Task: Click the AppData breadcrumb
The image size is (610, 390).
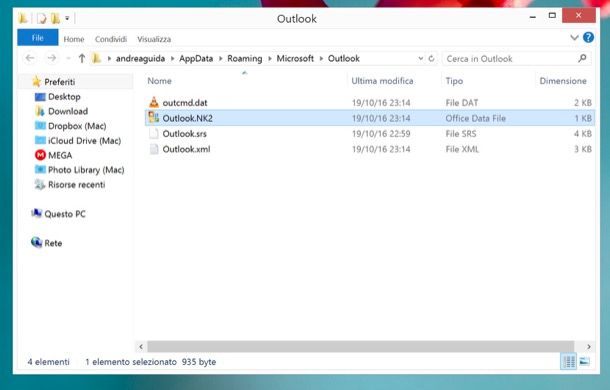Action: [196, 58]
